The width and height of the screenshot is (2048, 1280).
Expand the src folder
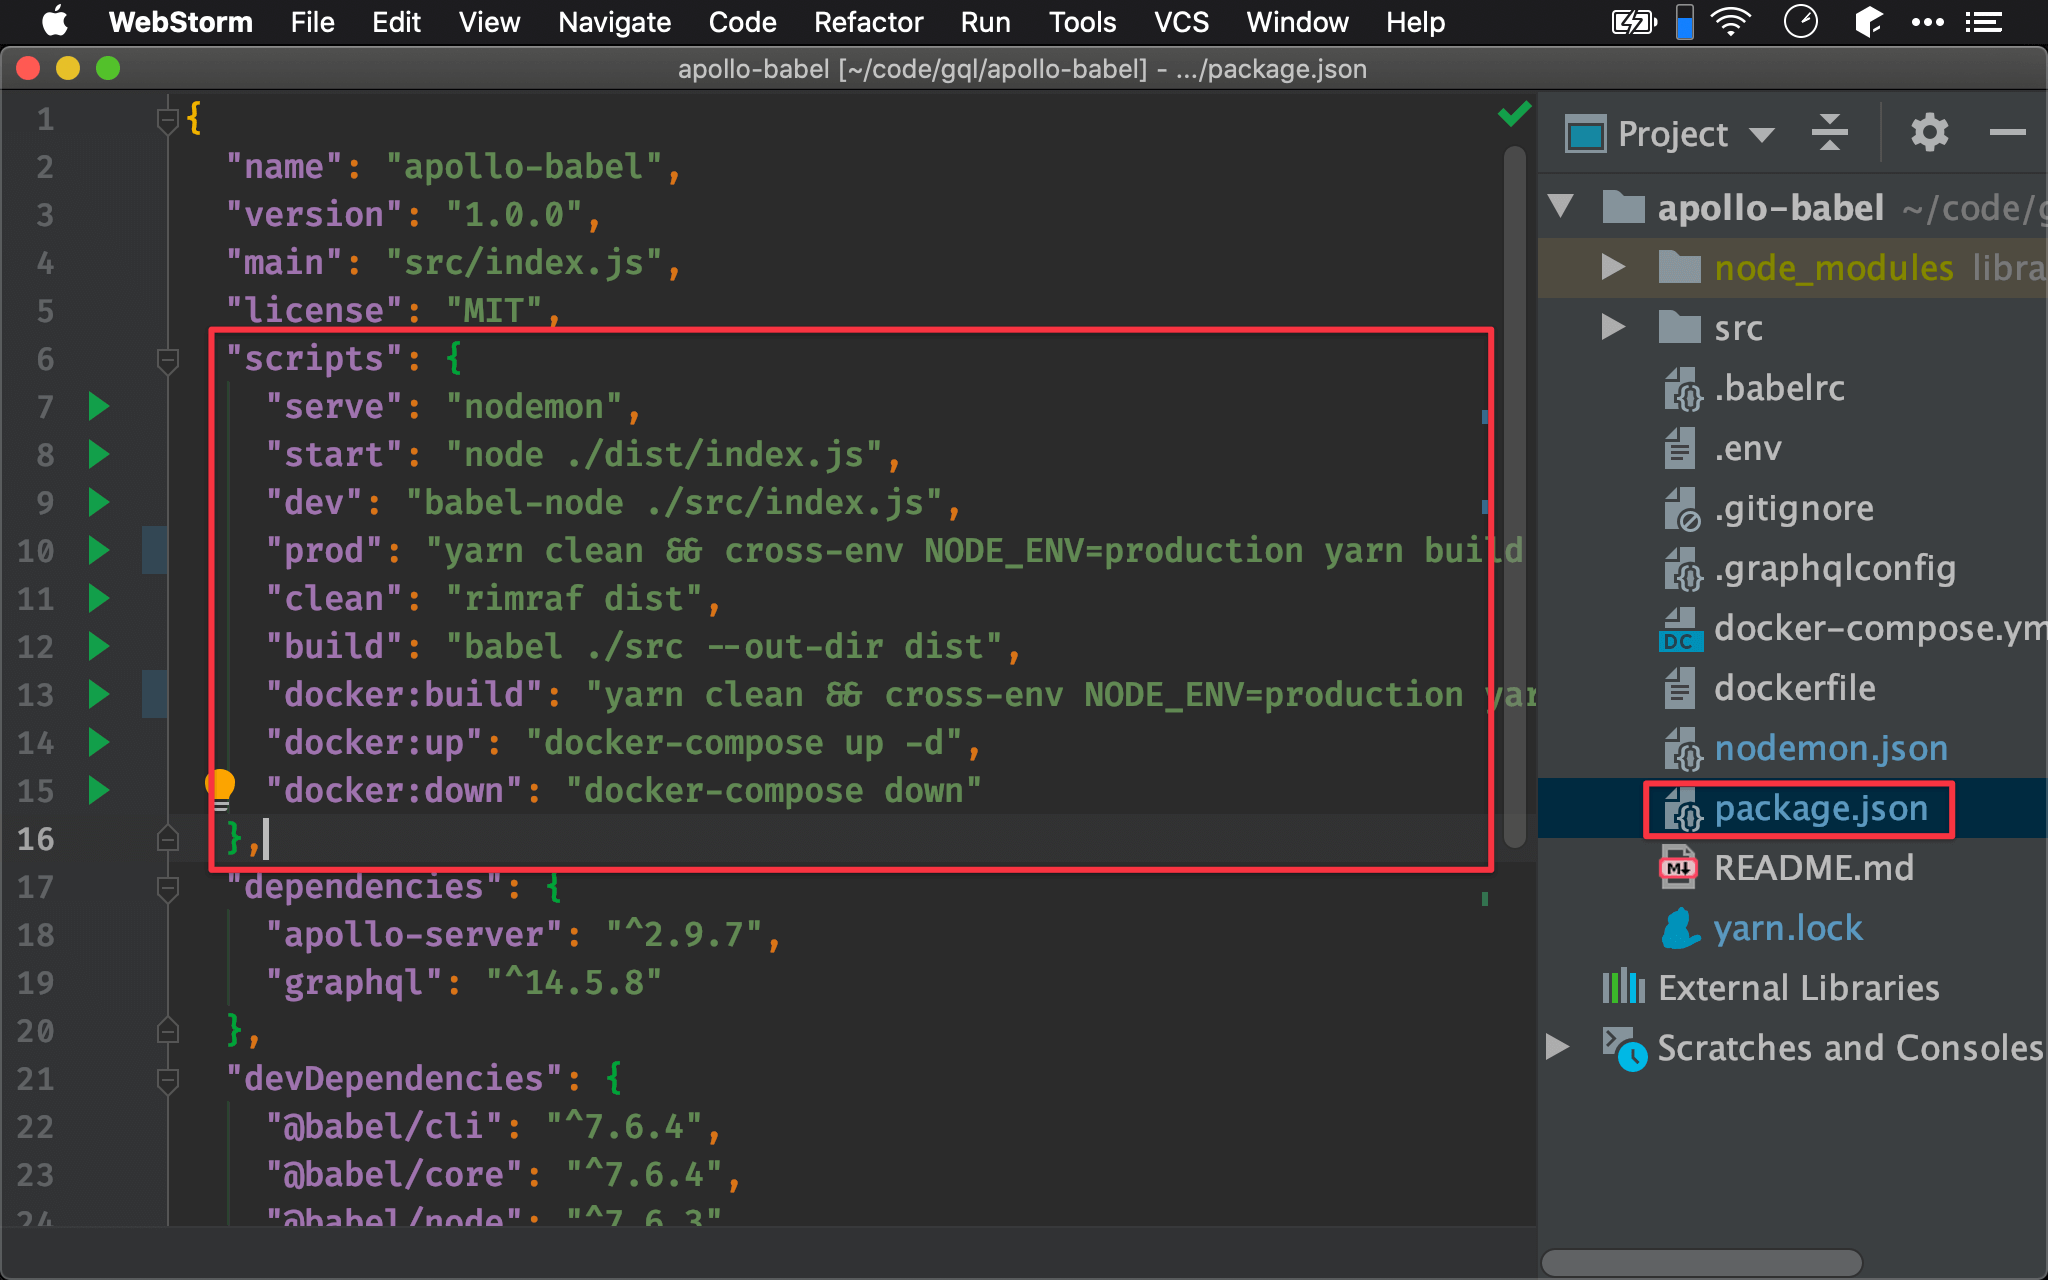1612,327
